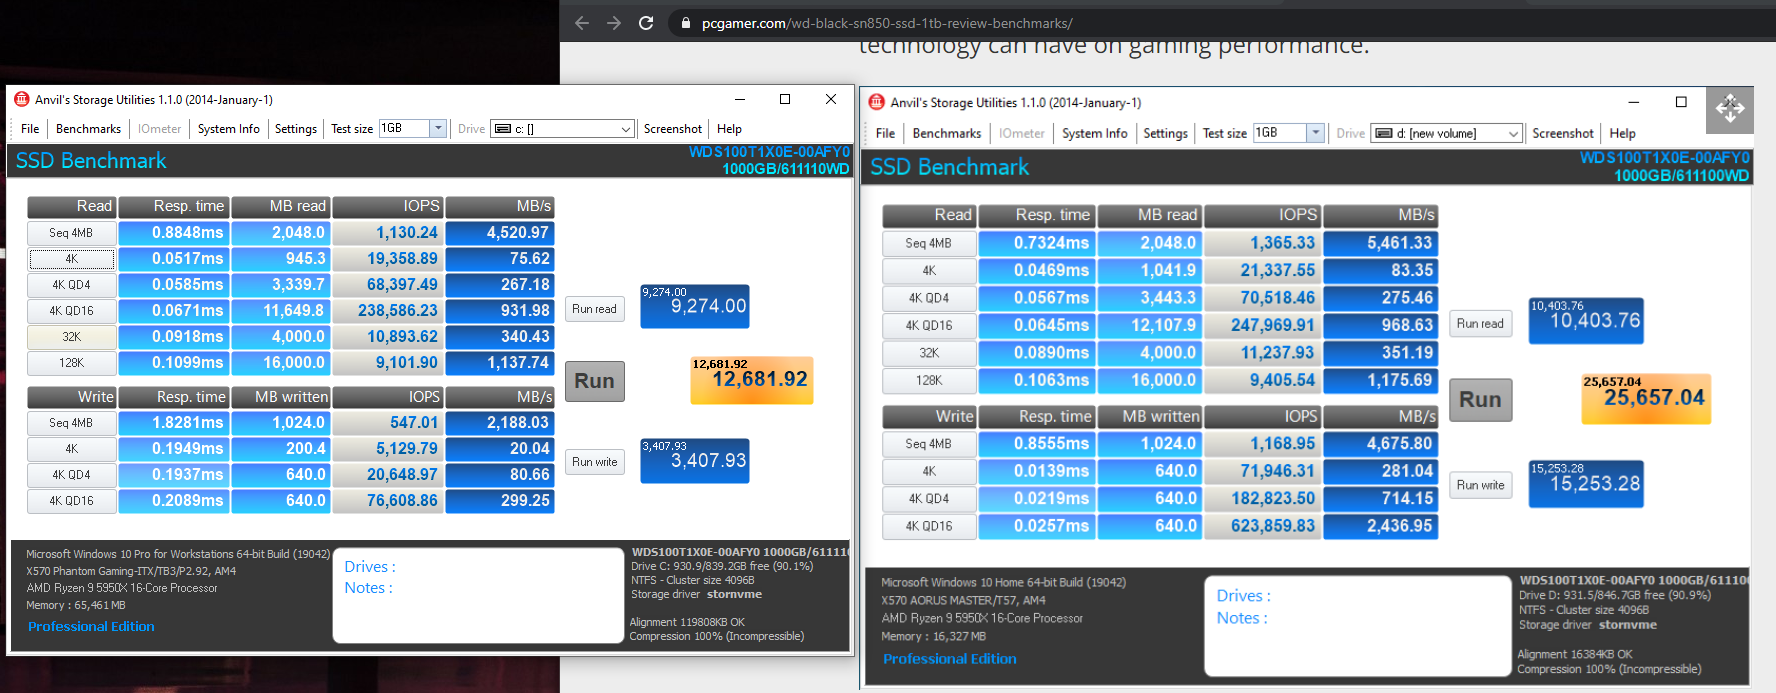
Task: Select read 4K QD4 test in left window
Action: [71, 285]
